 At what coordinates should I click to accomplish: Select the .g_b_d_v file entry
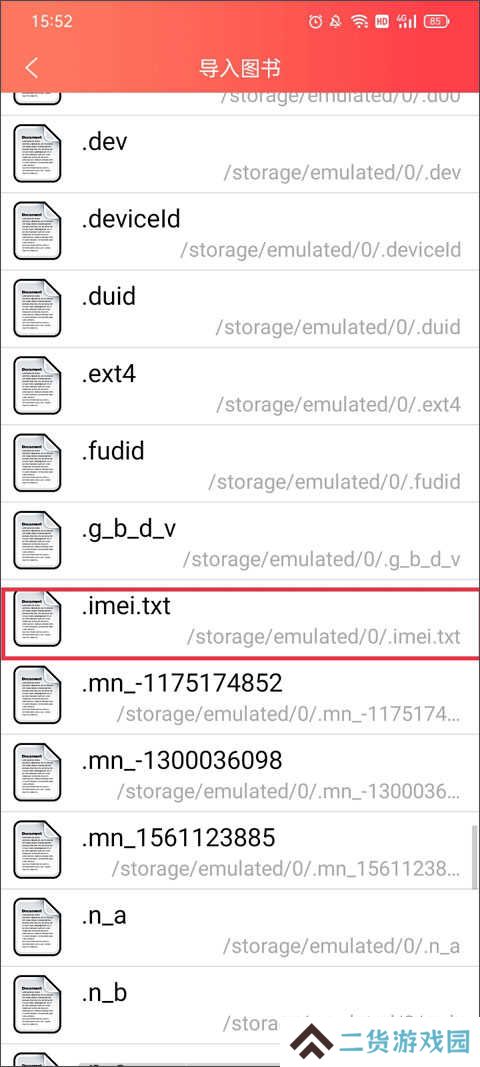(x=240, y=541)
